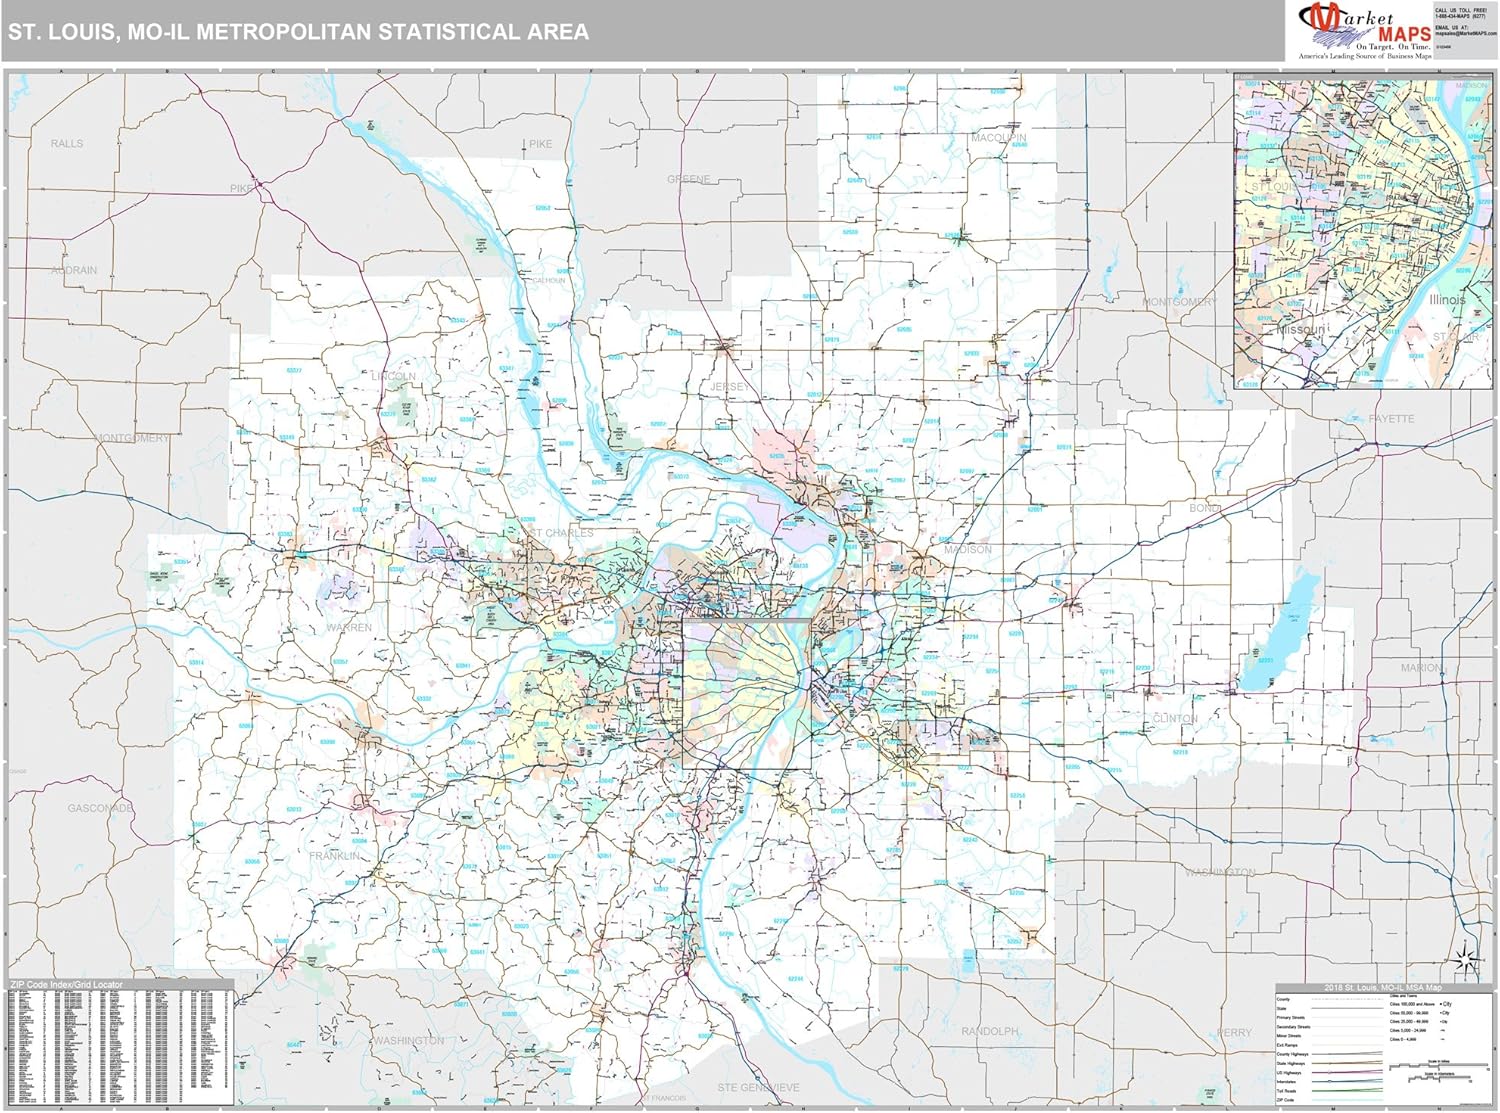Click the US Highways legend line
This screenshot has height=1113, width=1500.
1345,1072
